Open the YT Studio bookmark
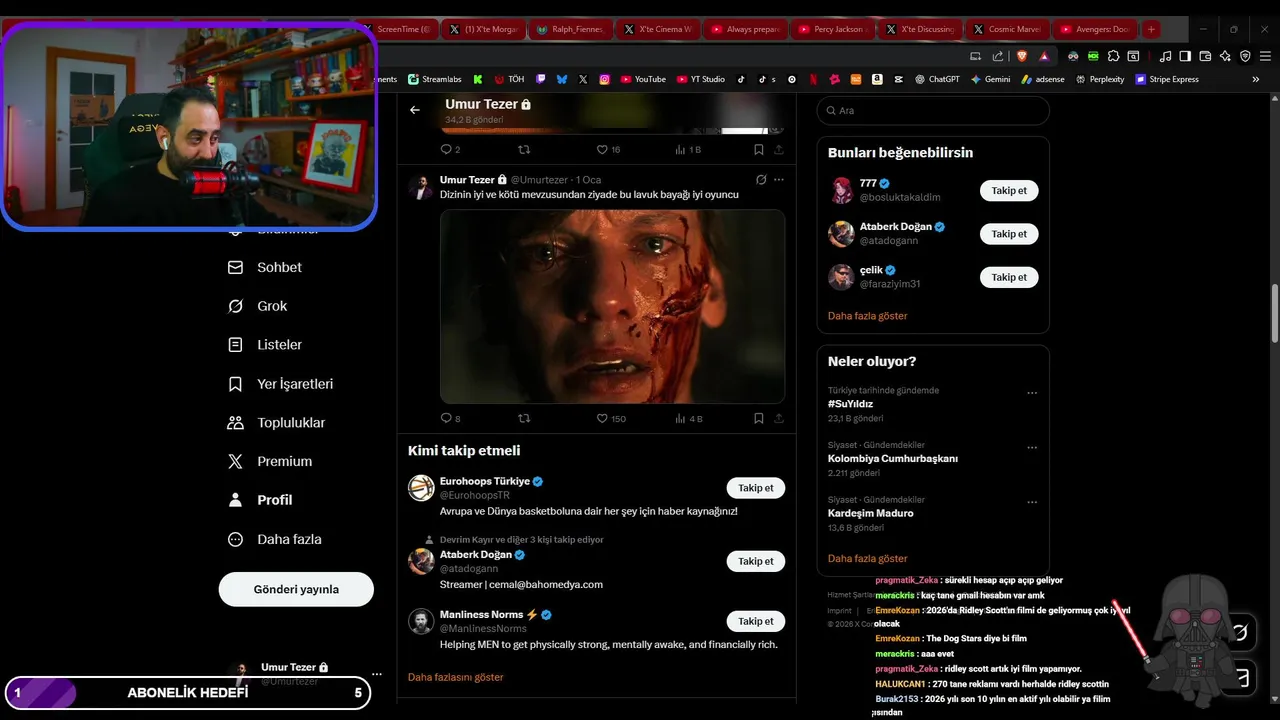Screen dimensions: 1280x720 (701, 79)
